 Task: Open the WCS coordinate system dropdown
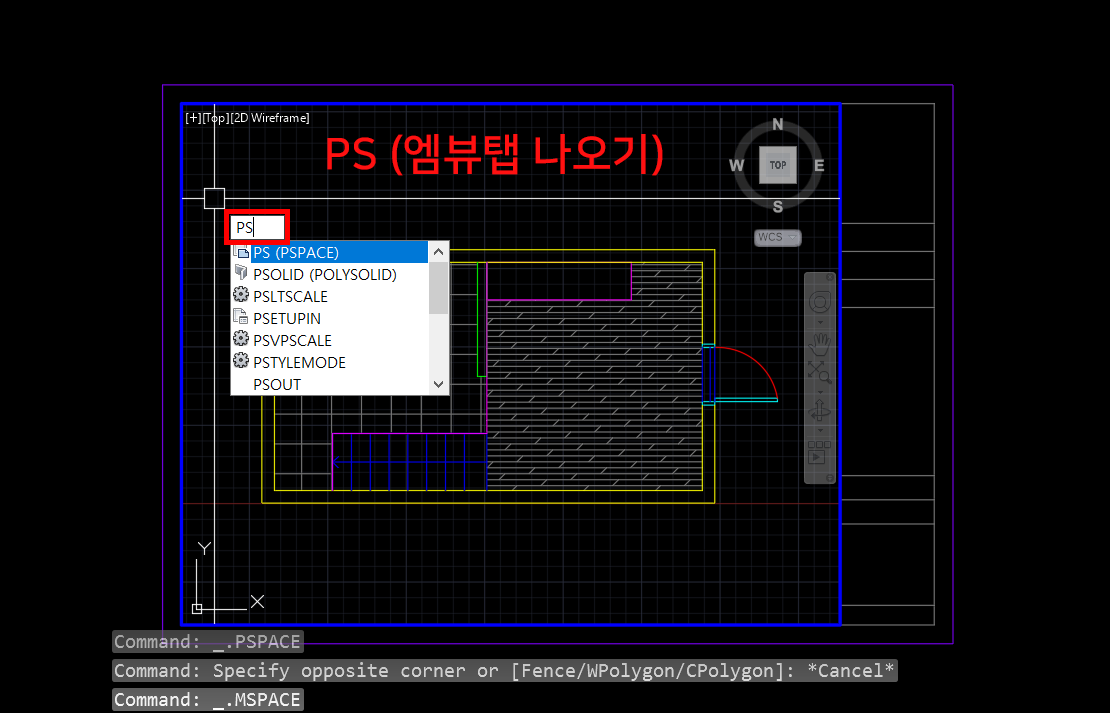777,237
